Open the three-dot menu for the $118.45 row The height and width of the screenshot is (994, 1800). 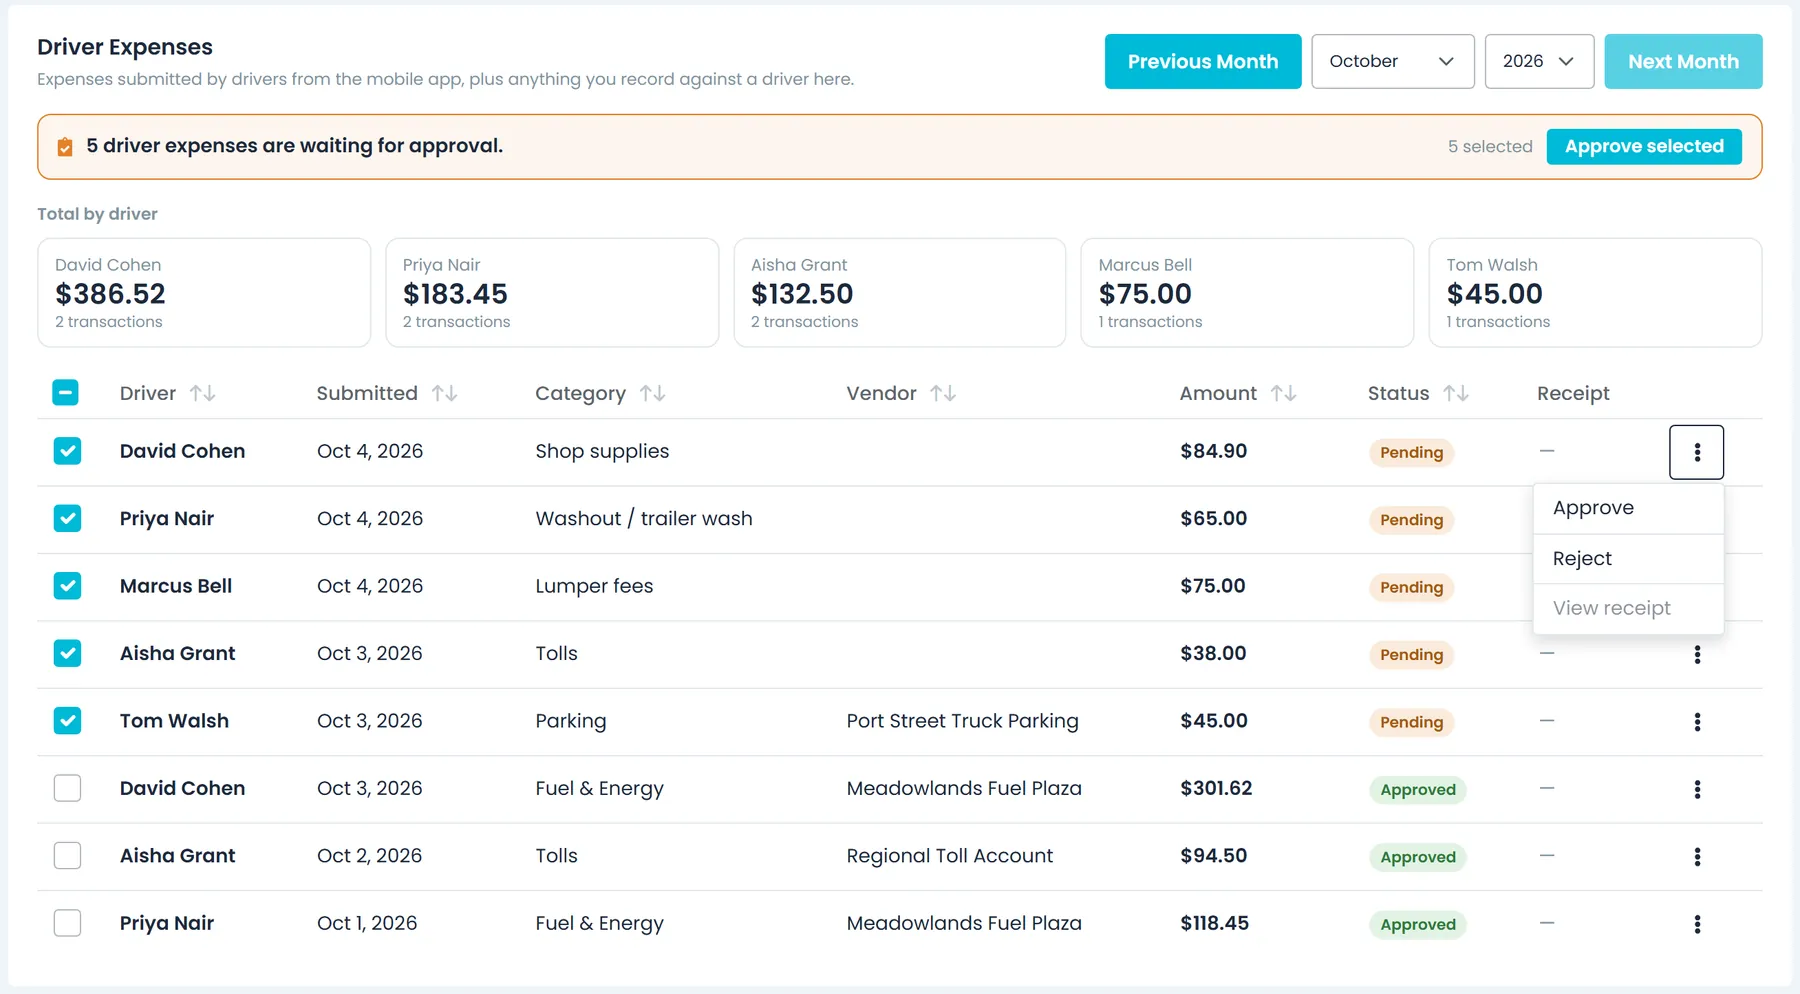pos(1697,924)
